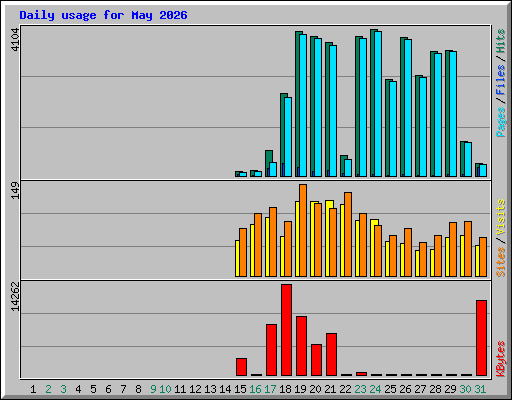
Task: Click day 10 on the x-axis
Action: point(165,389)
